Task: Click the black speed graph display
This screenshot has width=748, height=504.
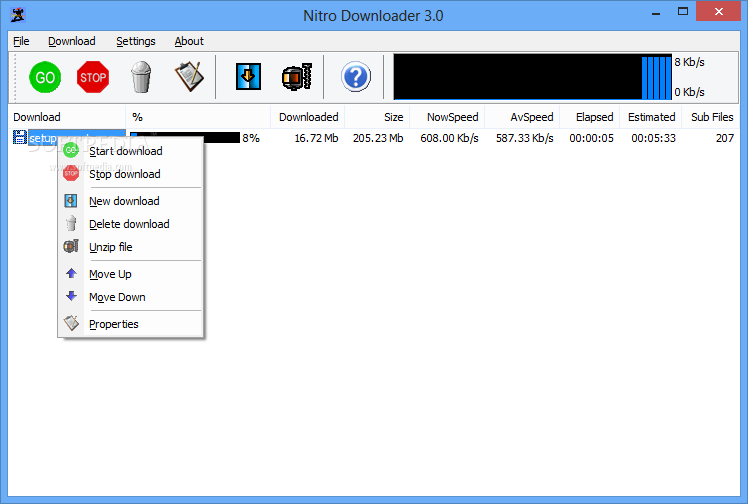Action: pyautogui.click(x=532, y=77)
